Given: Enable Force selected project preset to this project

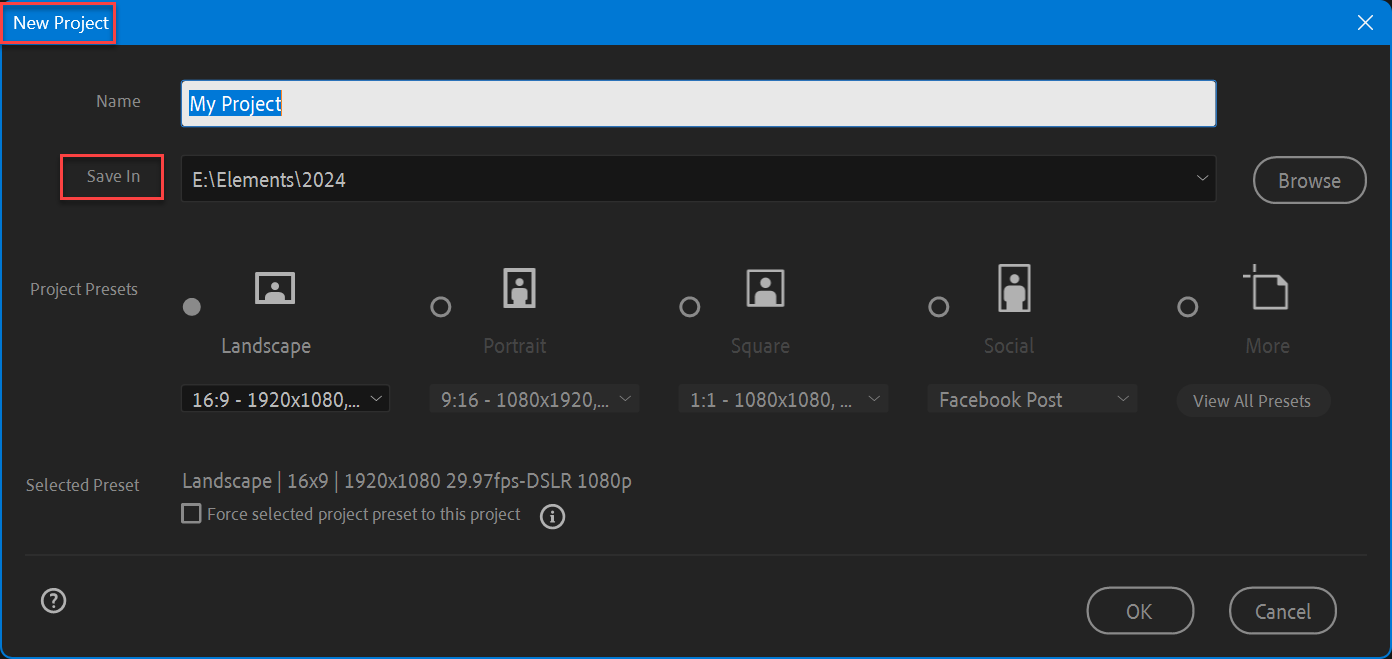Looking at the screenshot, I should click(x=190, y=513).
